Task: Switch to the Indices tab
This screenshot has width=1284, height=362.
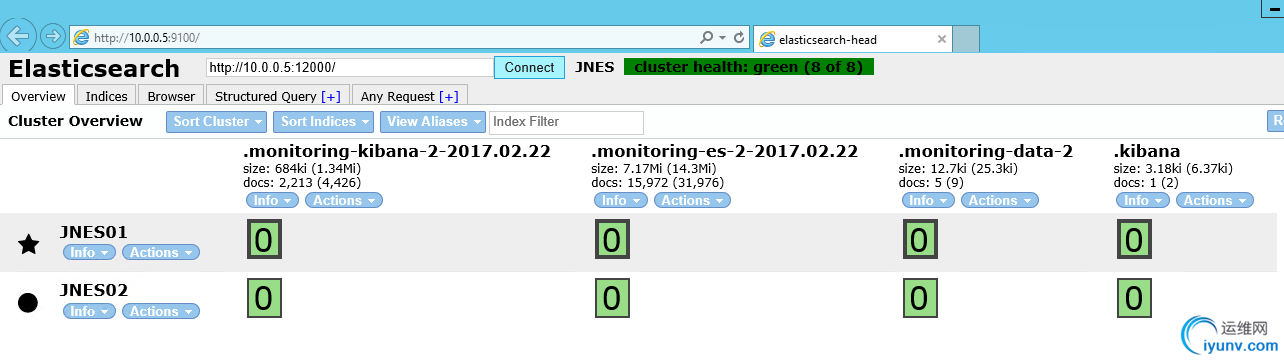Action: [x=106, y=96]
